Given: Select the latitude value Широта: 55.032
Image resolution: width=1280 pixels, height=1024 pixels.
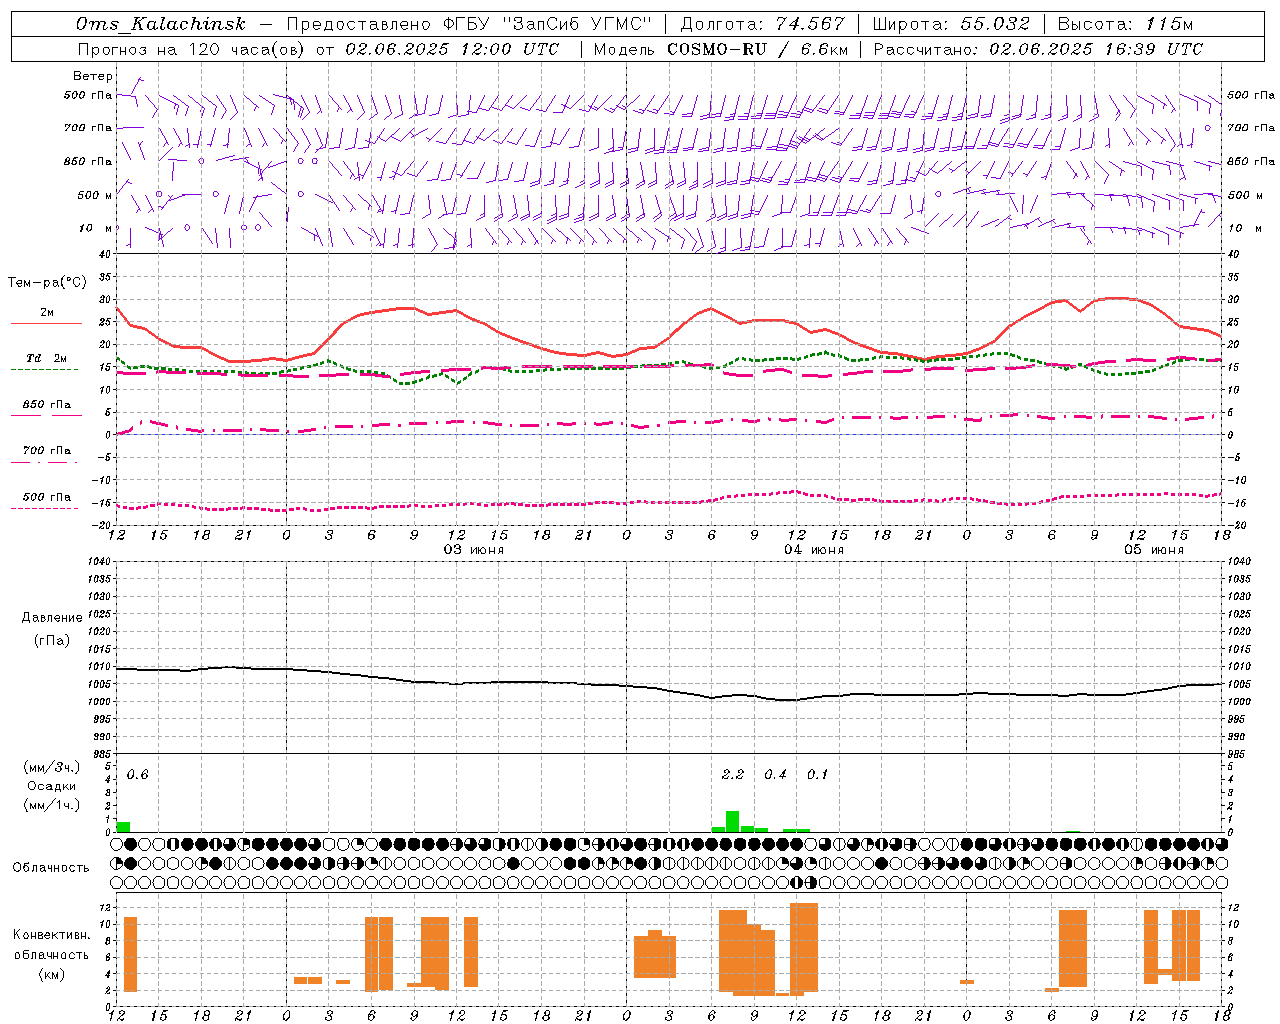Looking at the screenshot, I should tap(950, 24).
